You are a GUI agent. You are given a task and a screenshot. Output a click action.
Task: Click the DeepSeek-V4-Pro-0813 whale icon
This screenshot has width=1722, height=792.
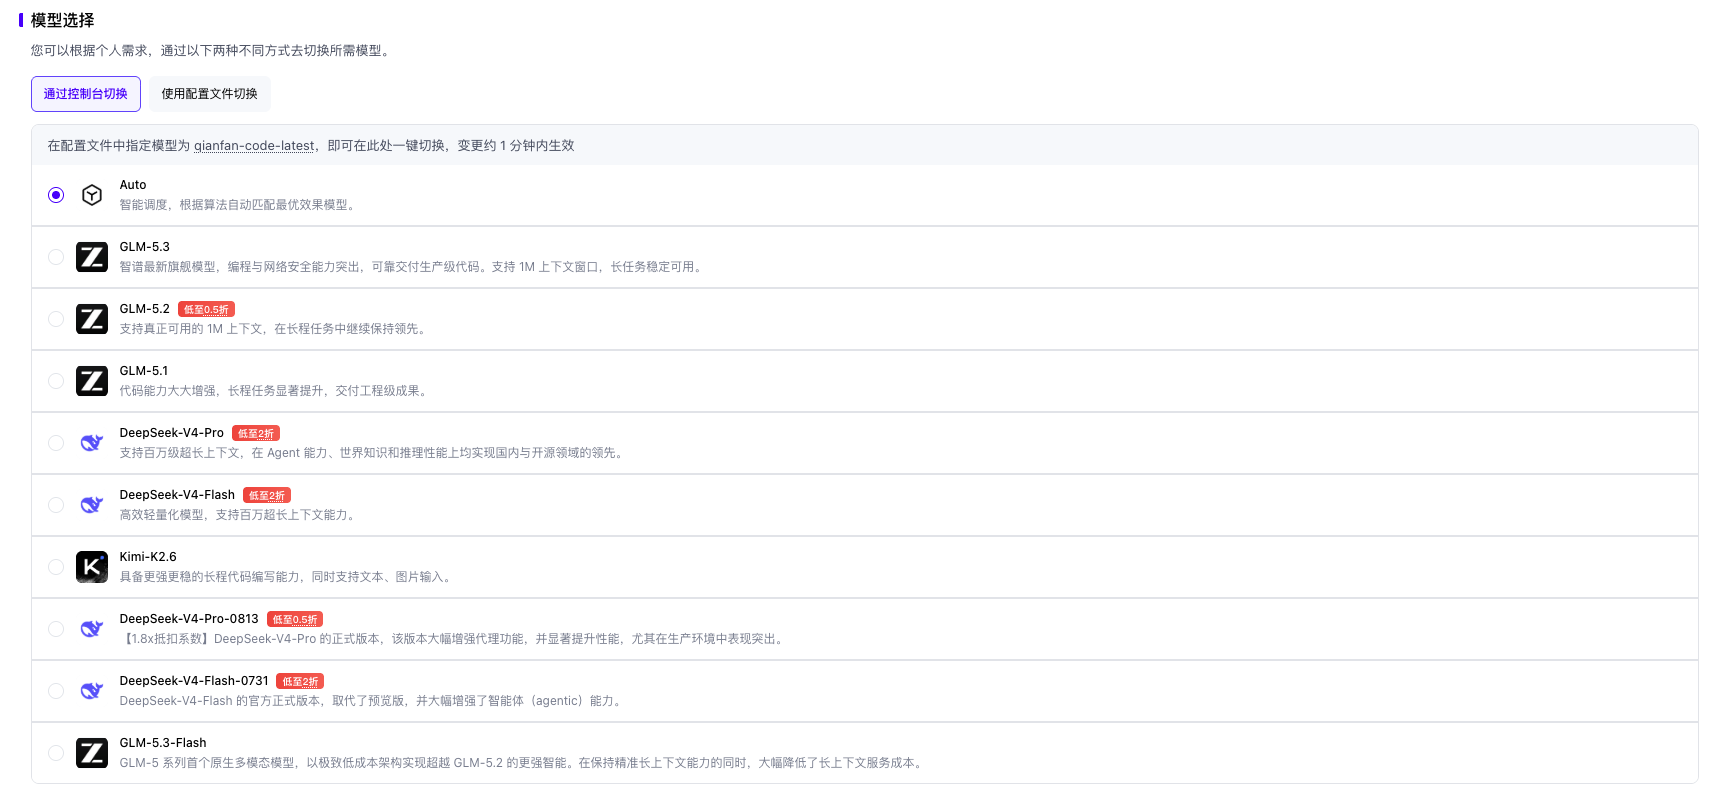click(x=92, y=629)
